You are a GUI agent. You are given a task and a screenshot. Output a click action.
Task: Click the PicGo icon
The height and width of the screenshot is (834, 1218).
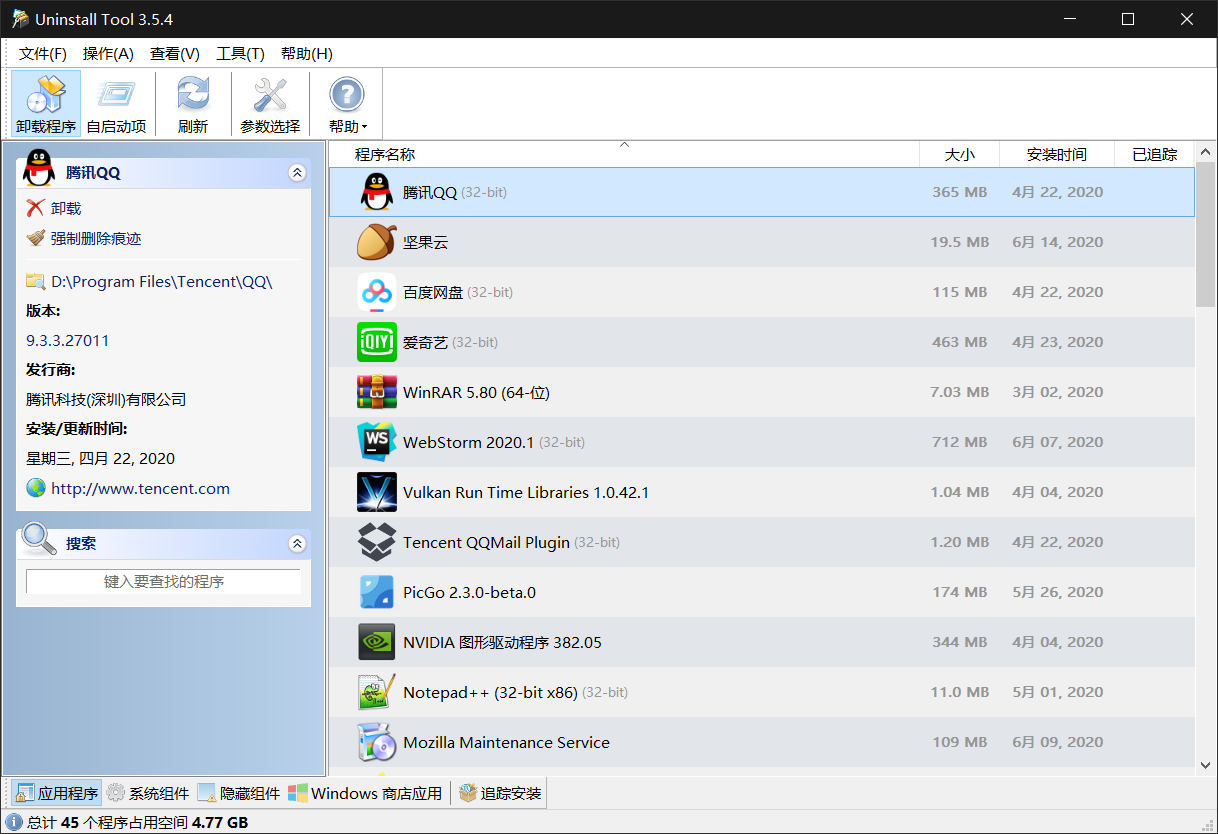(377, 592)
